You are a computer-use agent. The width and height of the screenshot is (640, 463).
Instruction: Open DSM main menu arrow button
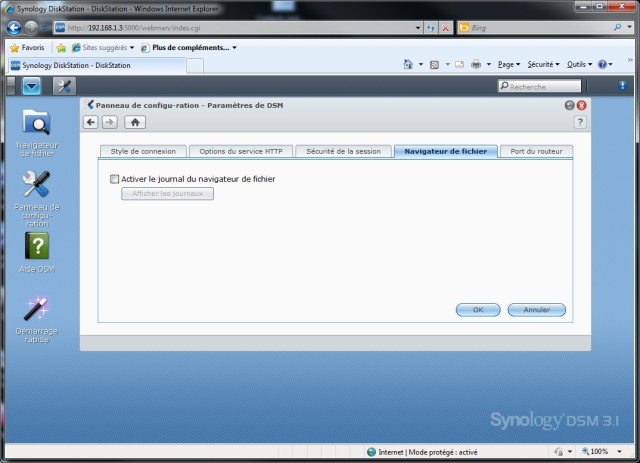pyautogui.click(x=32, y=86)
